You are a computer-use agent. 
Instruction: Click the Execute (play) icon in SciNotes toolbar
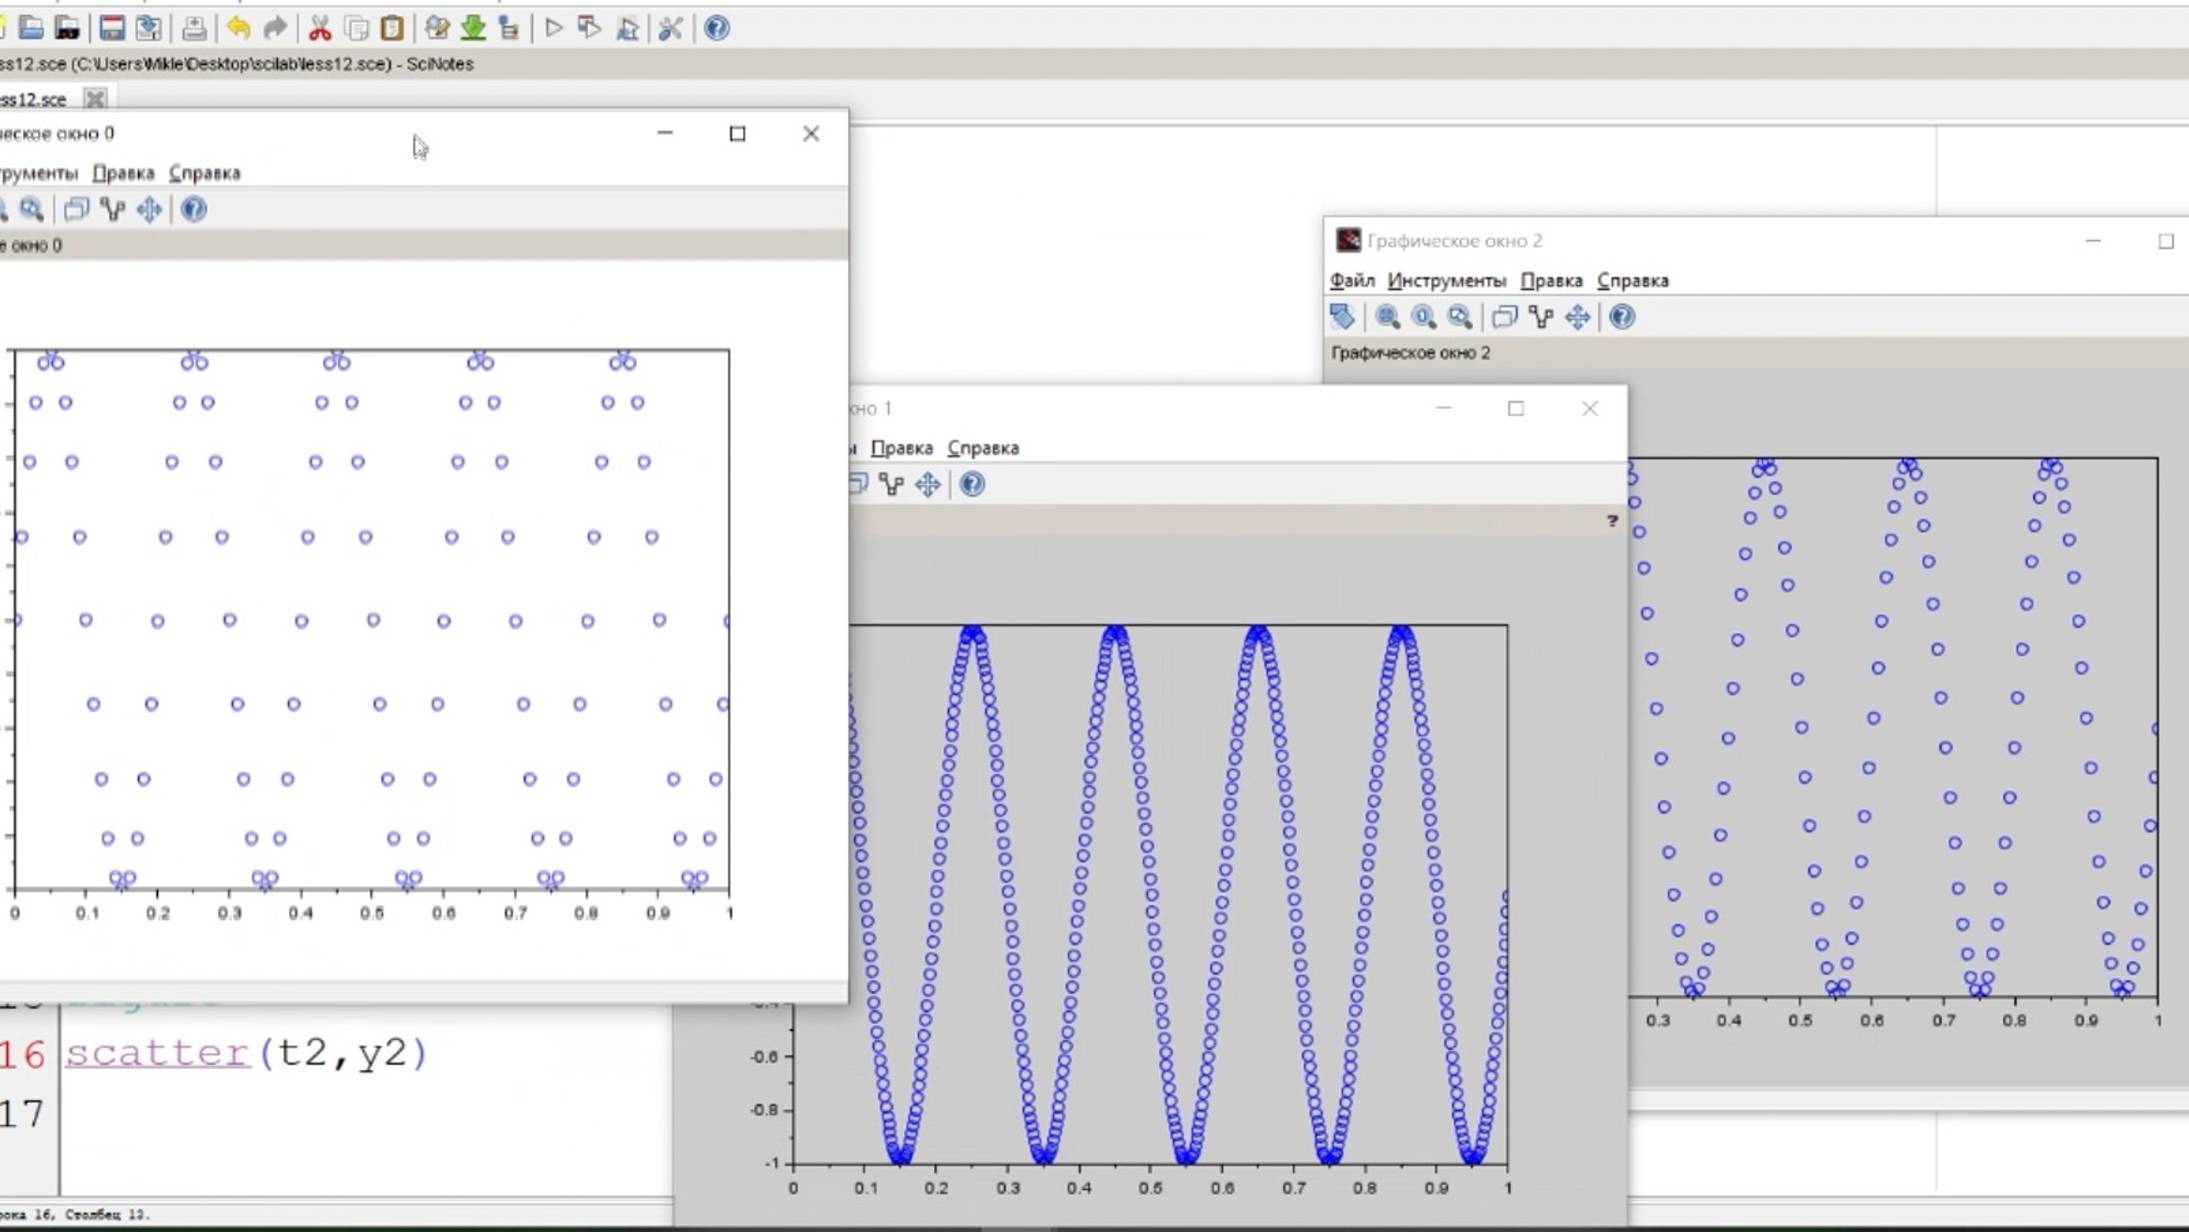(x=553, y=28)
